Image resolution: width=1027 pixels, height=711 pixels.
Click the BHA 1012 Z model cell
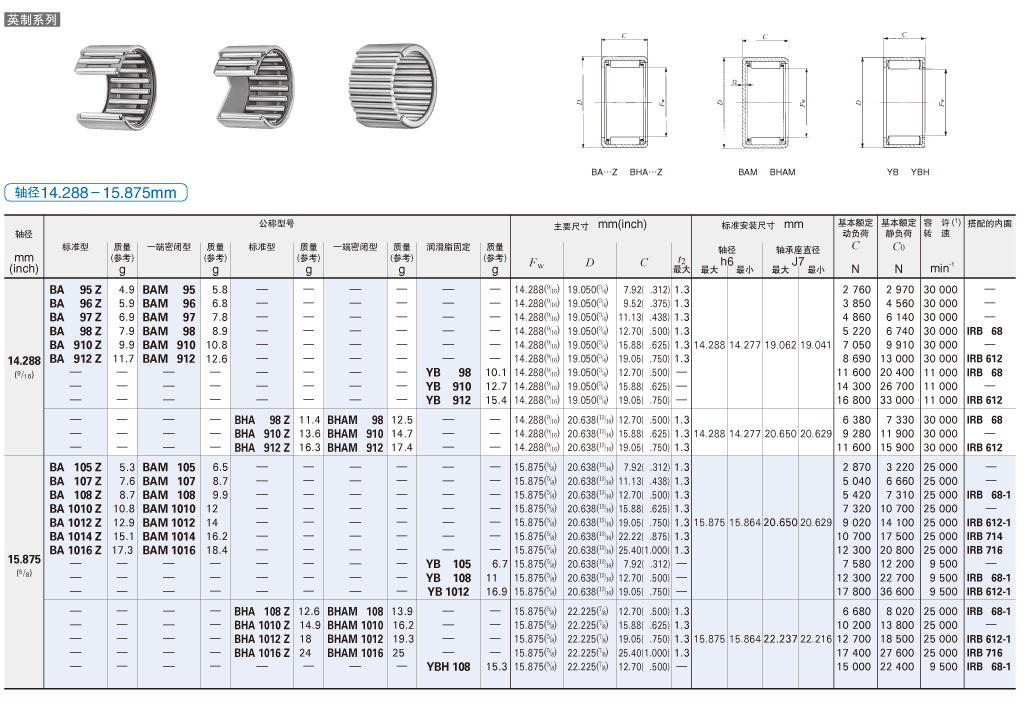262,639
